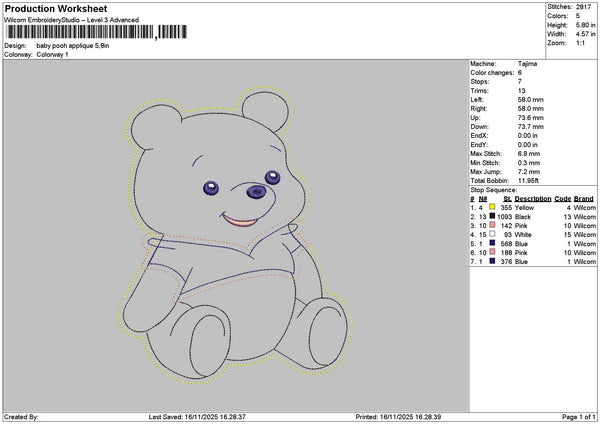Click the 'Page 1 of 1' footer text
Viewport: 600px width, 424px height.
[x=579, y=417]
